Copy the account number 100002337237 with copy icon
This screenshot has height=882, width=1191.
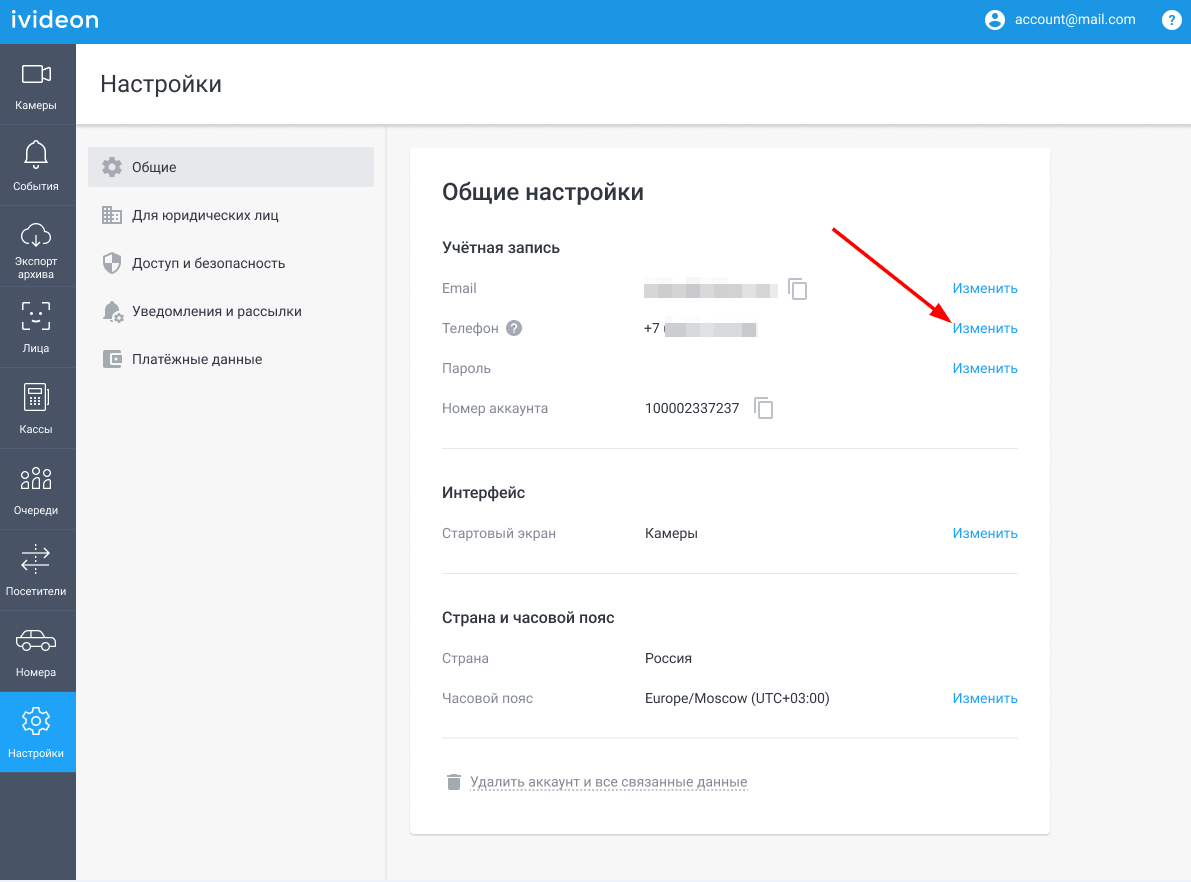763,408
